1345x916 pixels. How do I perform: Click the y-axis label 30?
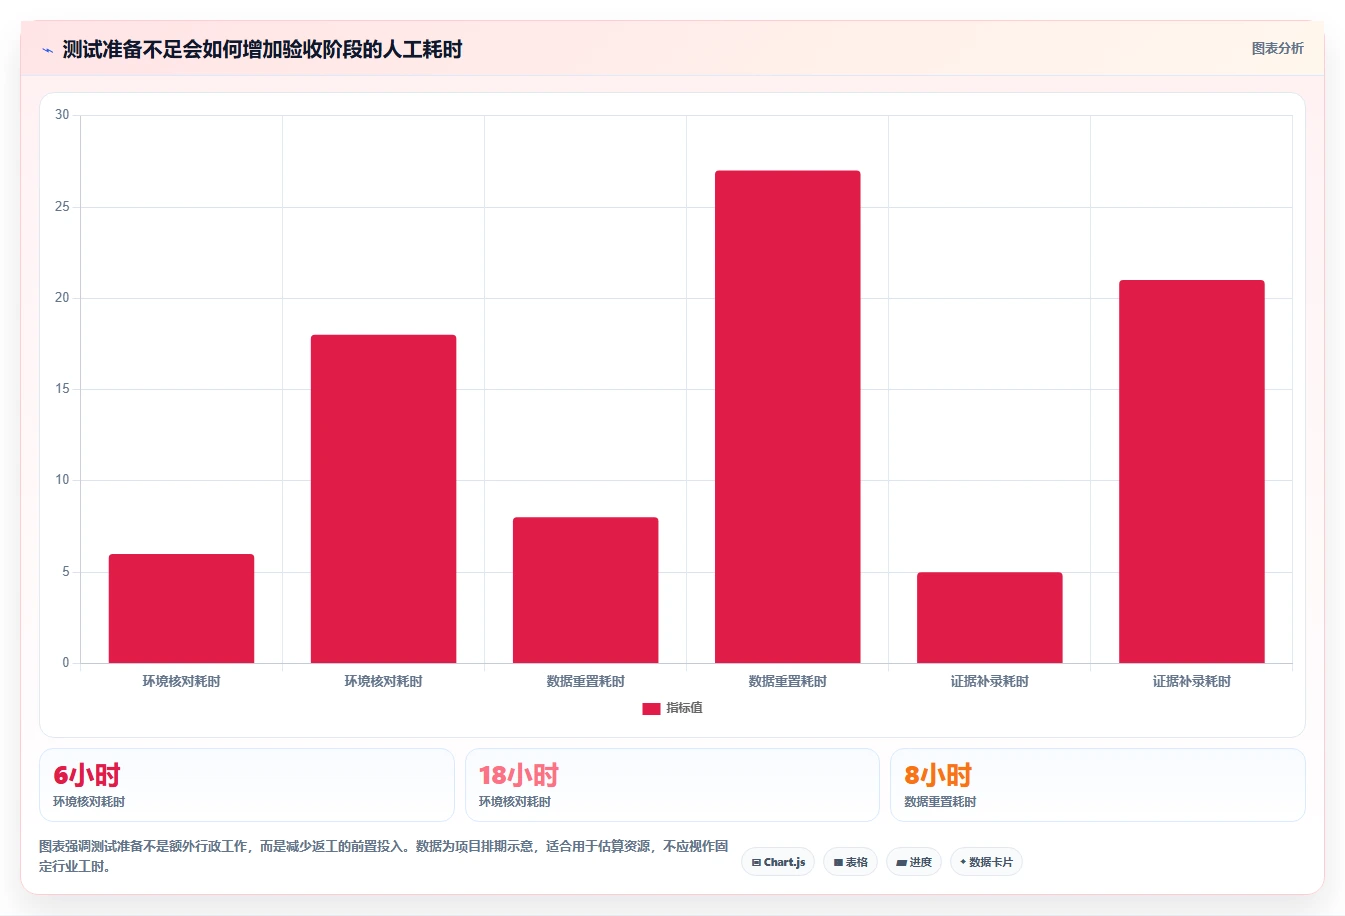click(x=62, y=115)
